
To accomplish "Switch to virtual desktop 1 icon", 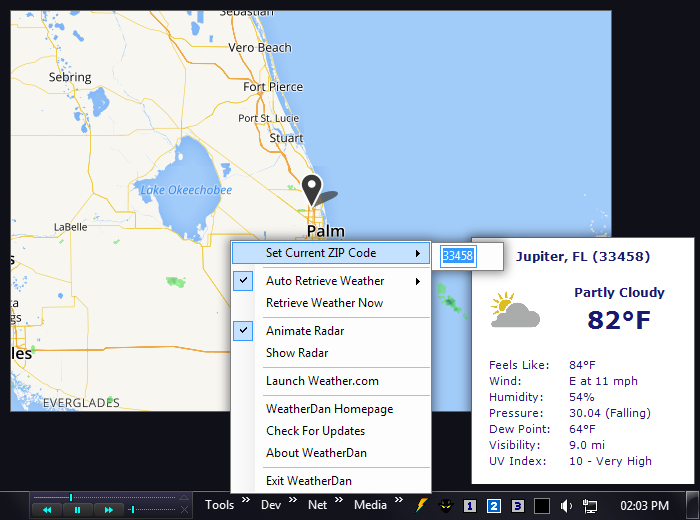I will pos(470,506).
